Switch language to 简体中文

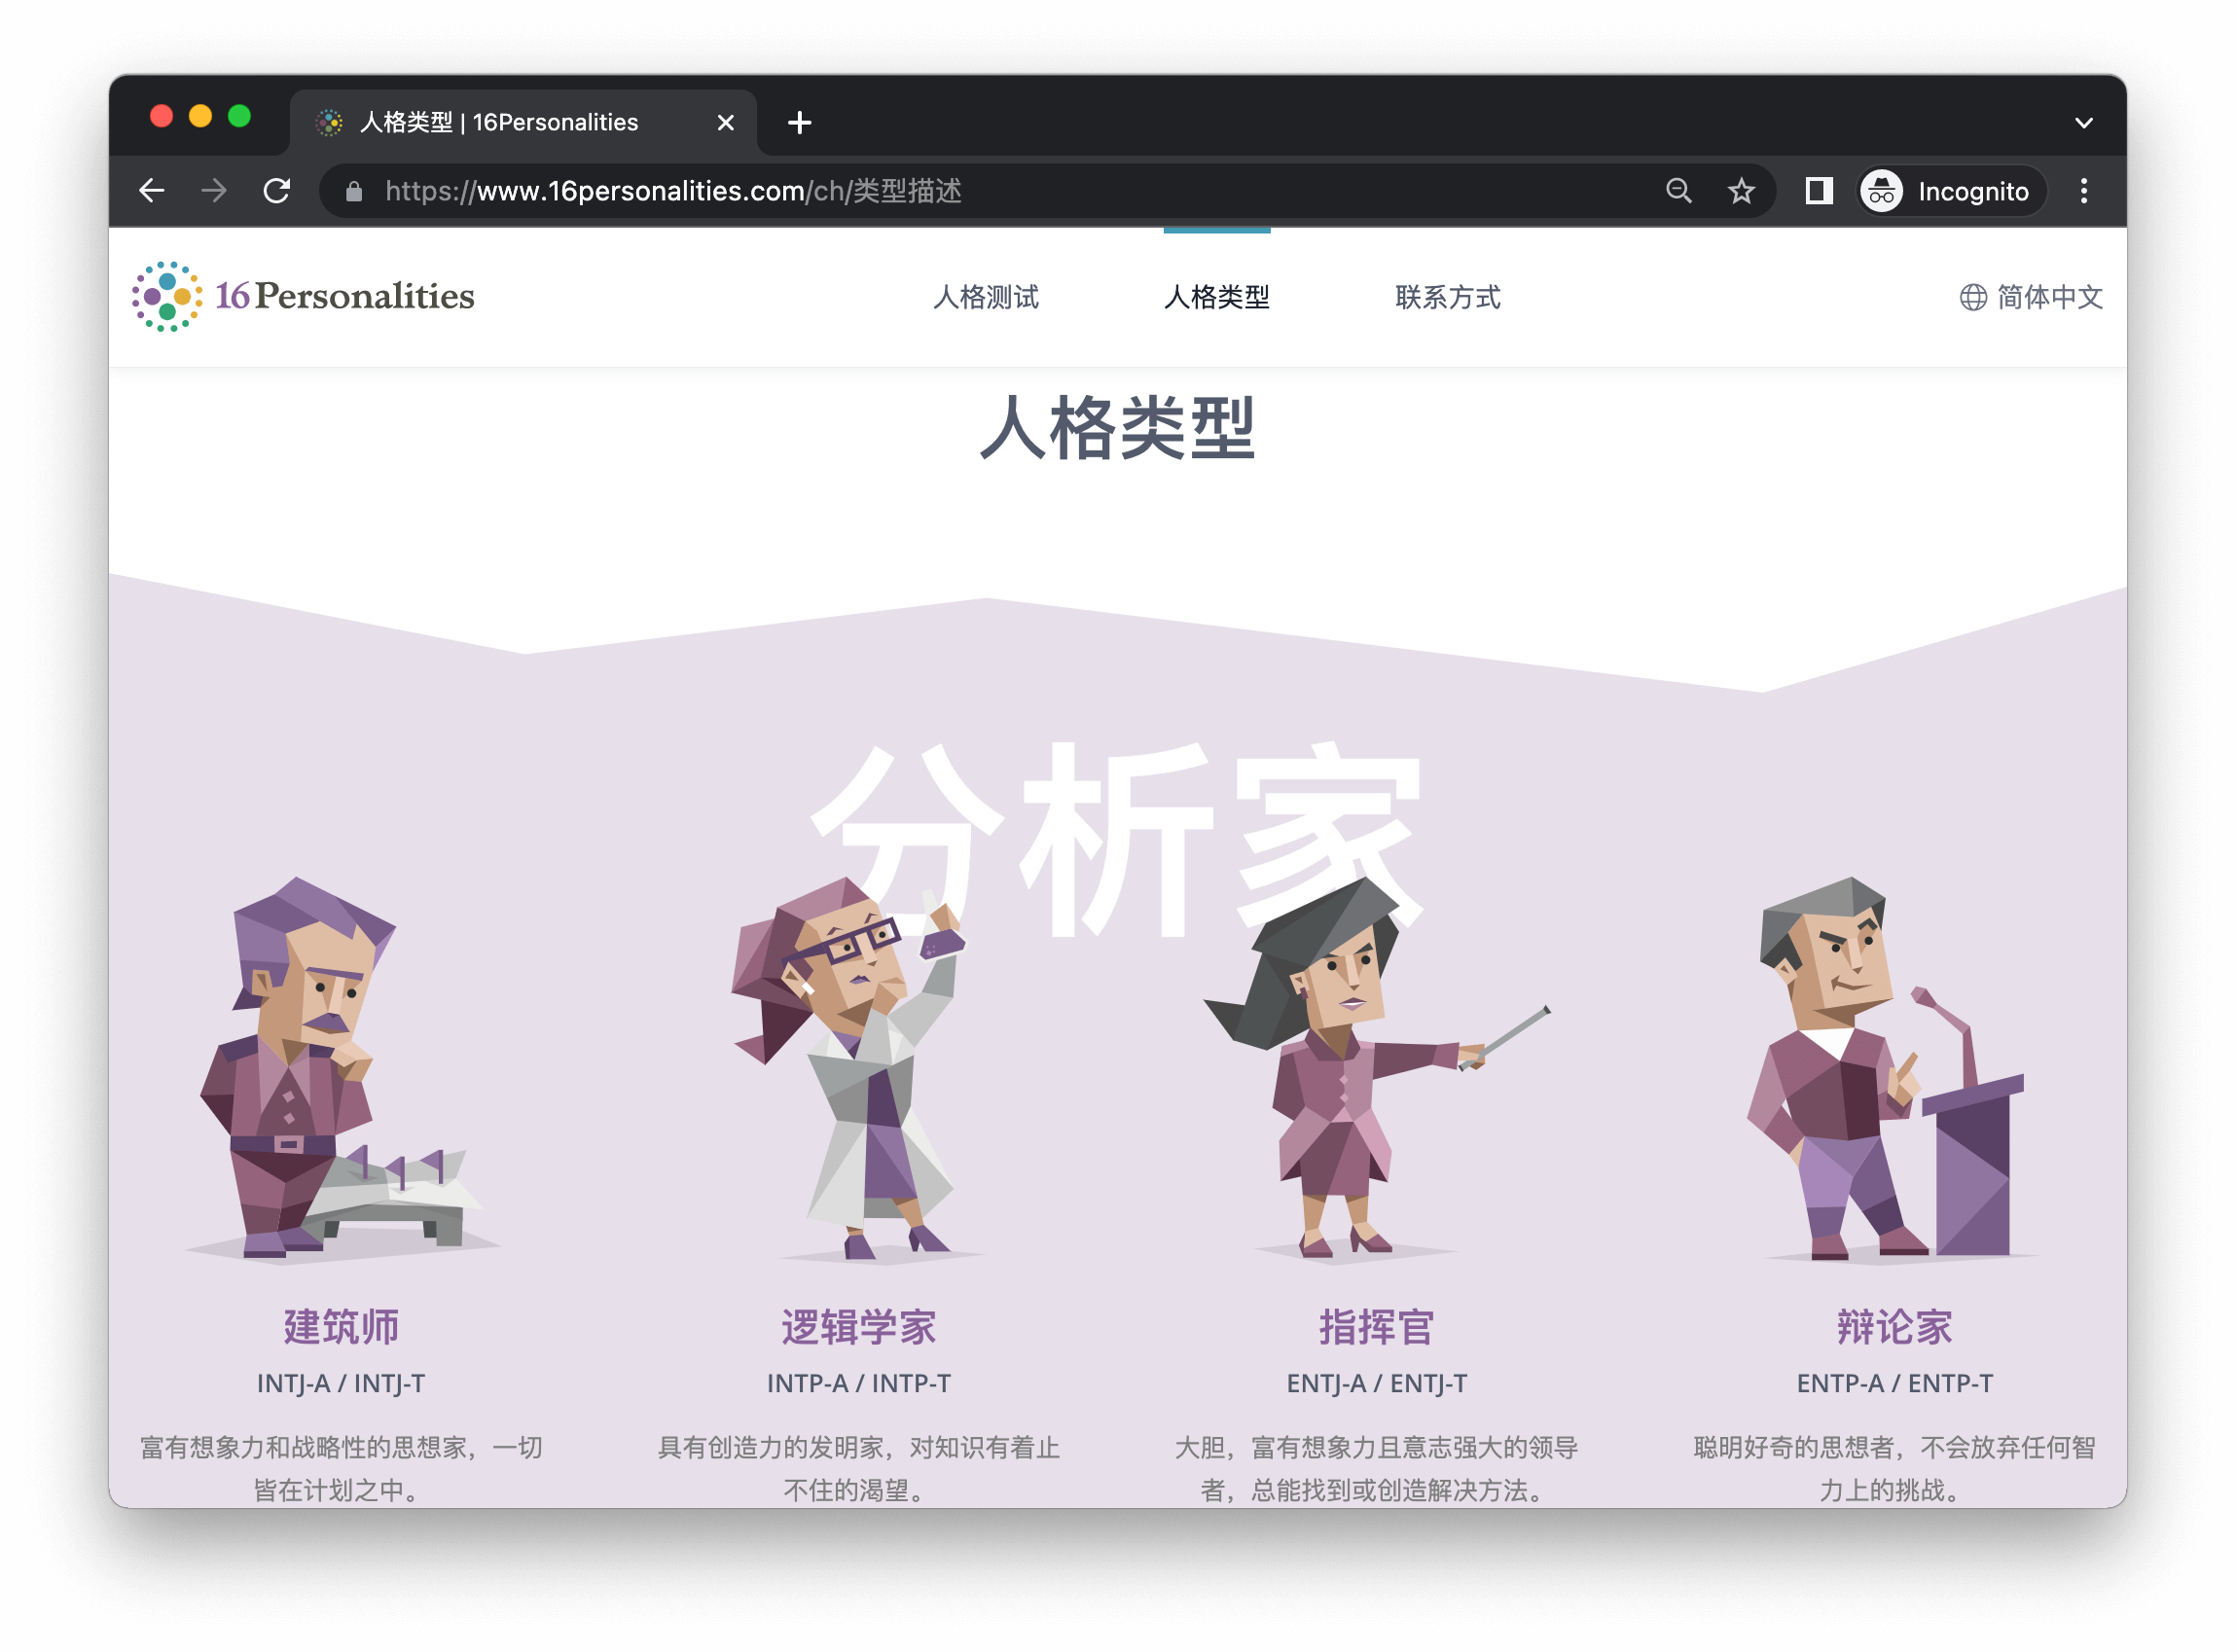pos(2028,297)
